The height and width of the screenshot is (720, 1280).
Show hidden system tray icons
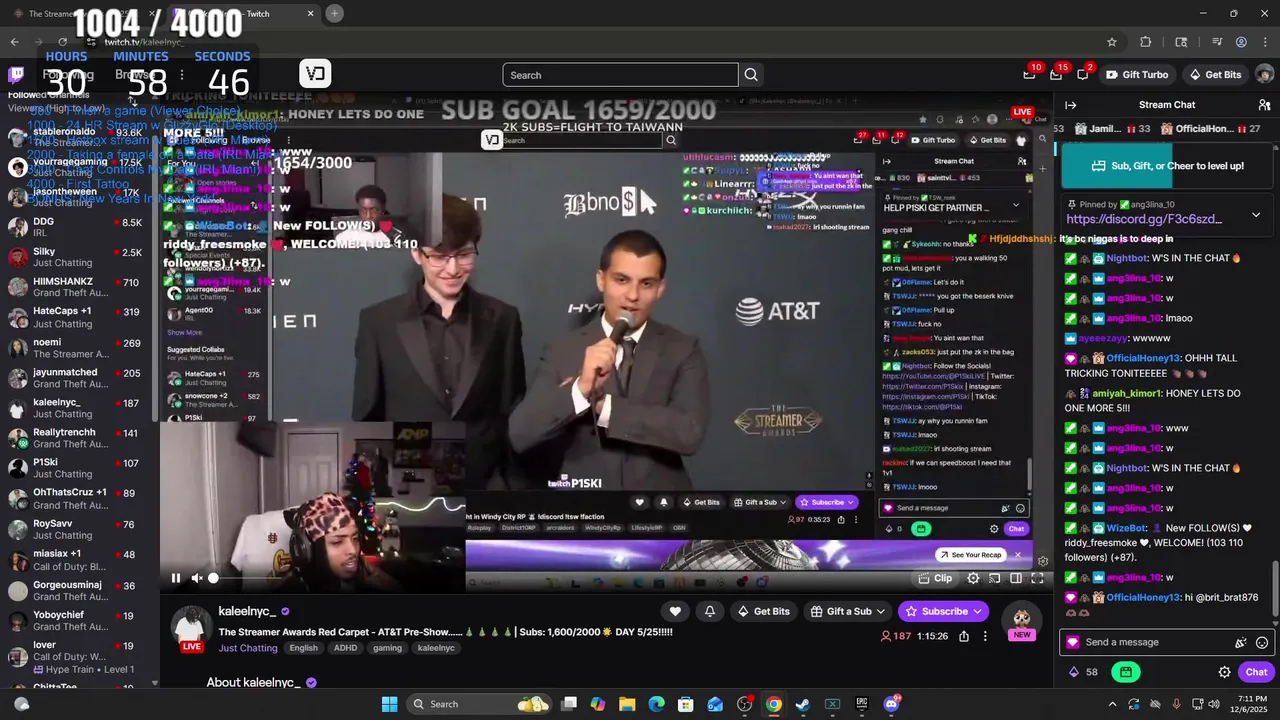1112,704
